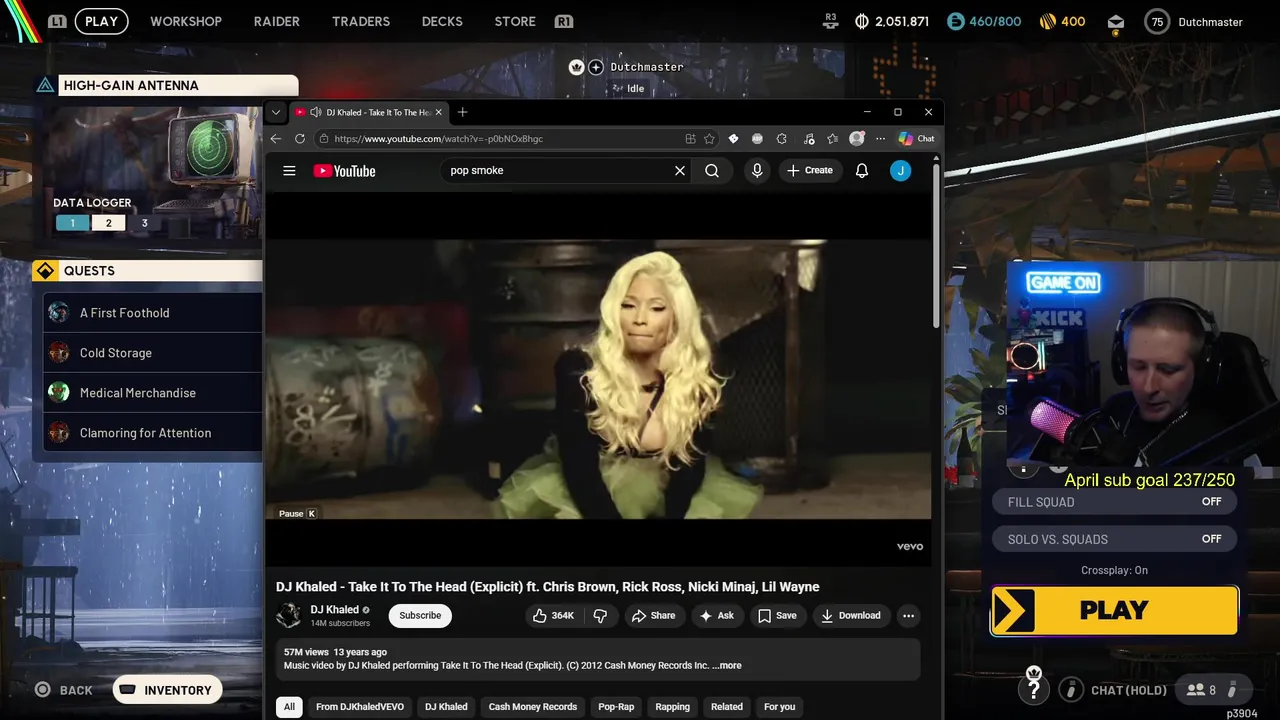Open the game mail/inbox icon
Screen dimensions: 1280x720
point(1116,22)
